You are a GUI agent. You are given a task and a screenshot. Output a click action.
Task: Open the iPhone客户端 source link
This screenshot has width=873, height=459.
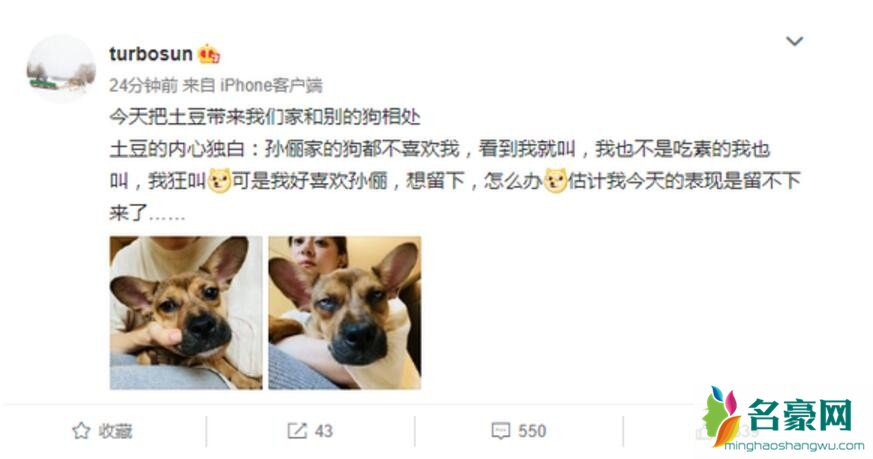tap(271, 85)
